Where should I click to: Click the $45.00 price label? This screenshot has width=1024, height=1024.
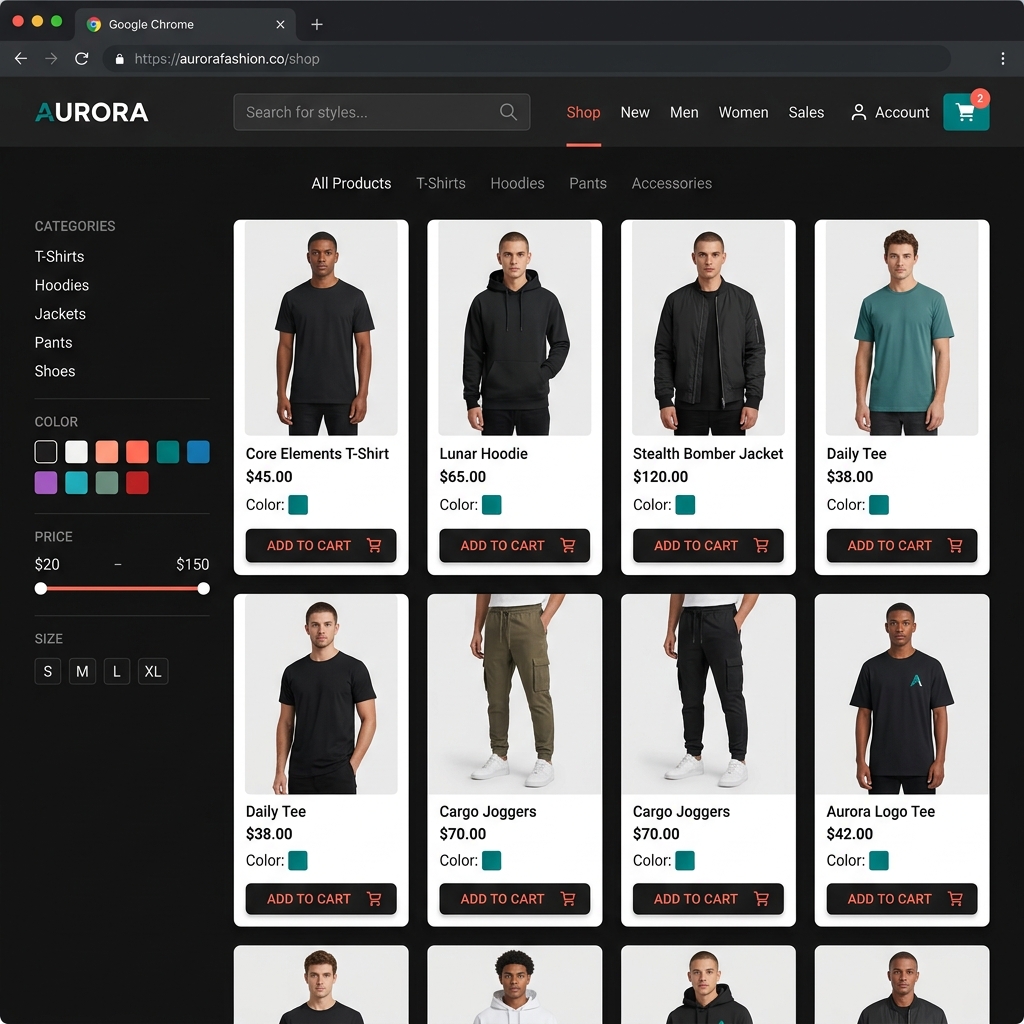click(269, 477)
